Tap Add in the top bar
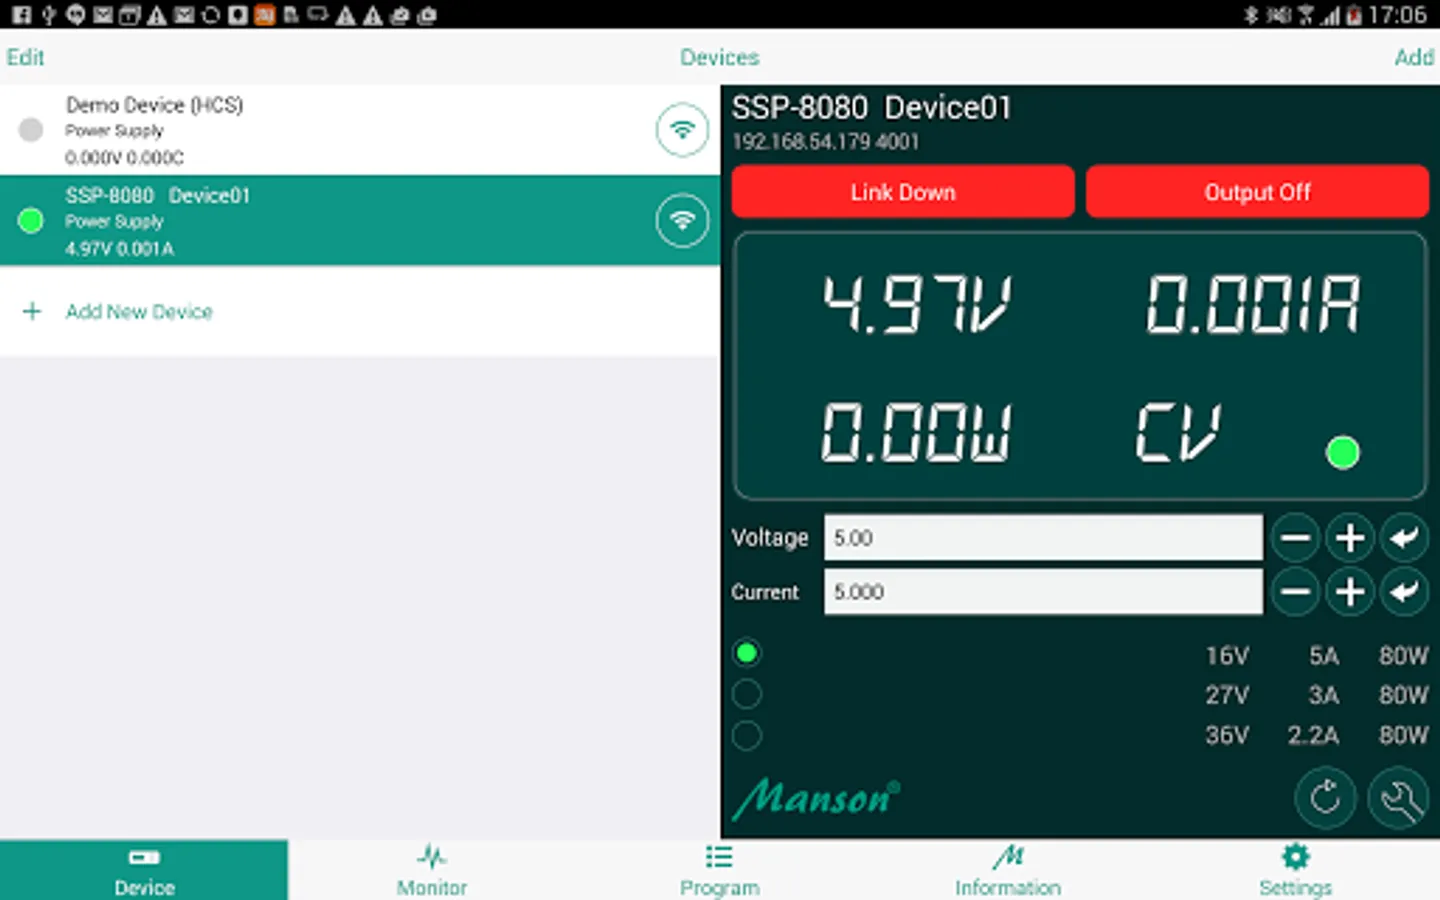This screenshot has height=900, width=1440. 1414,57
